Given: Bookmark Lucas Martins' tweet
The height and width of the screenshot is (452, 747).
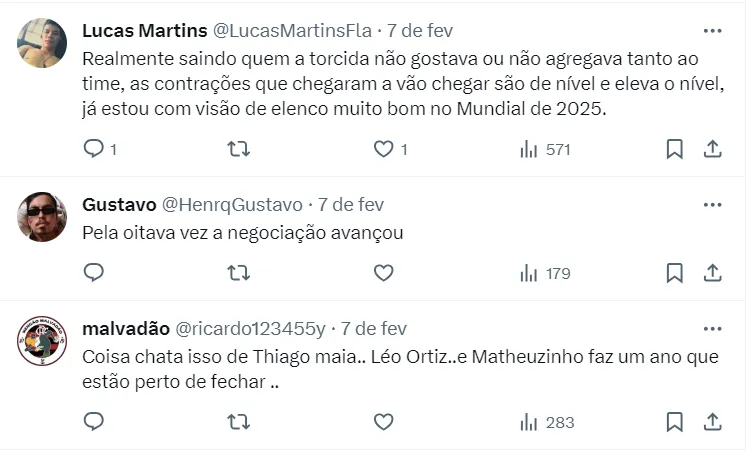Looking at the screenshot, I should [675, 149].
